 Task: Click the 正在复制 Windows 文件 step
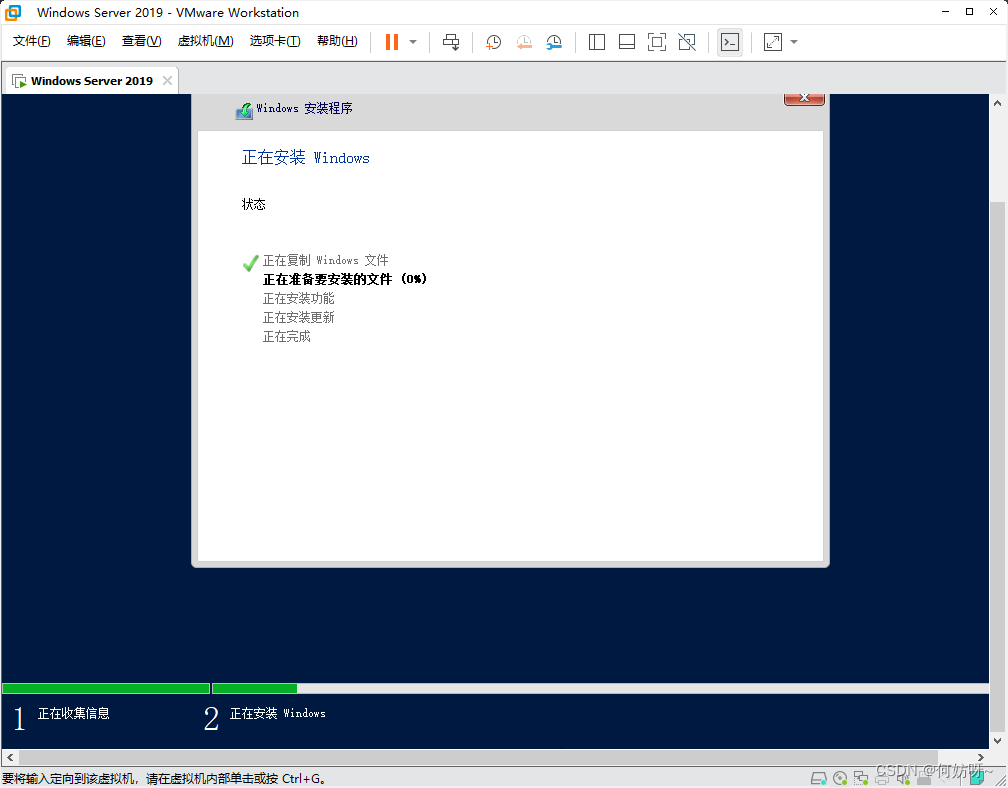(x=325, y=260)
